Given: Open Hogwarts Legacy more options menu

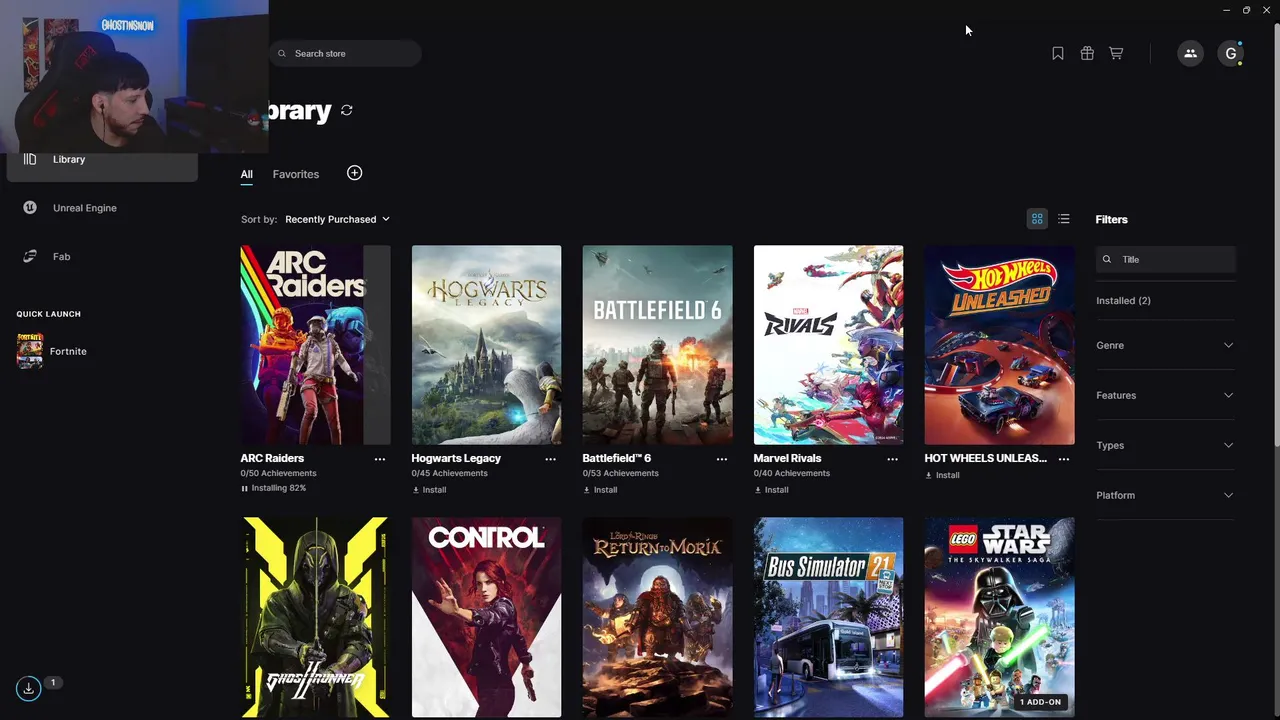Looking at the screenshot, I should coord(551,459).
